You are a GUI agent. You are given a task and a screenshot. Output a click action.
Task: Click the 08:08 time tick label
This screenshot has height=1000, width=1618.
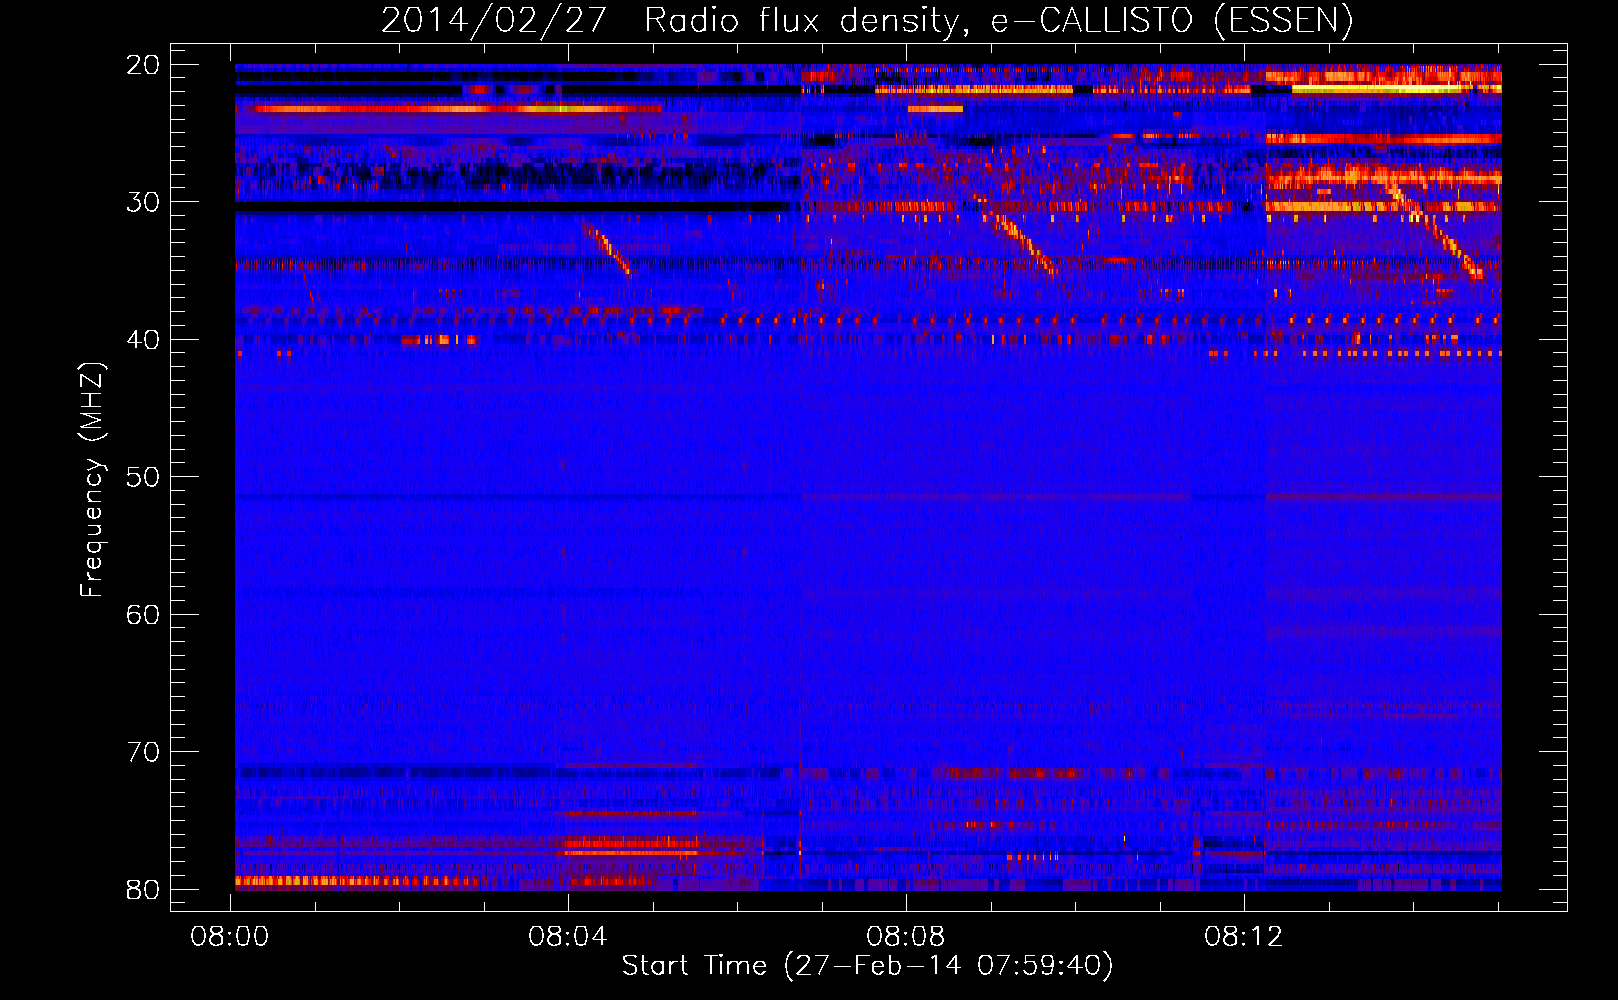[906, 937]
